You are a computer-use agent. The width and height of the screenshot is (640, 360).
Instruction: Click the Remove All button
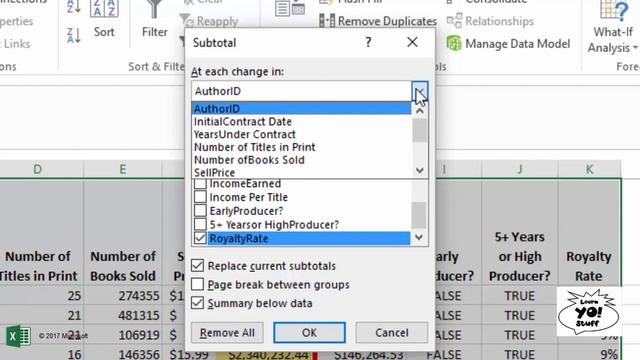pyautogui.click(x=227, y=333)
